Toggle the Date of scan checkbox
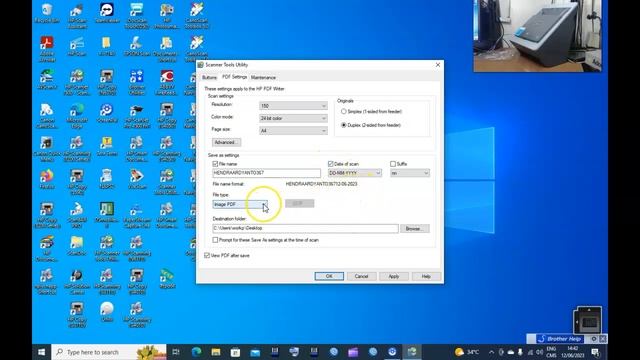 click(x=331, y=164)
